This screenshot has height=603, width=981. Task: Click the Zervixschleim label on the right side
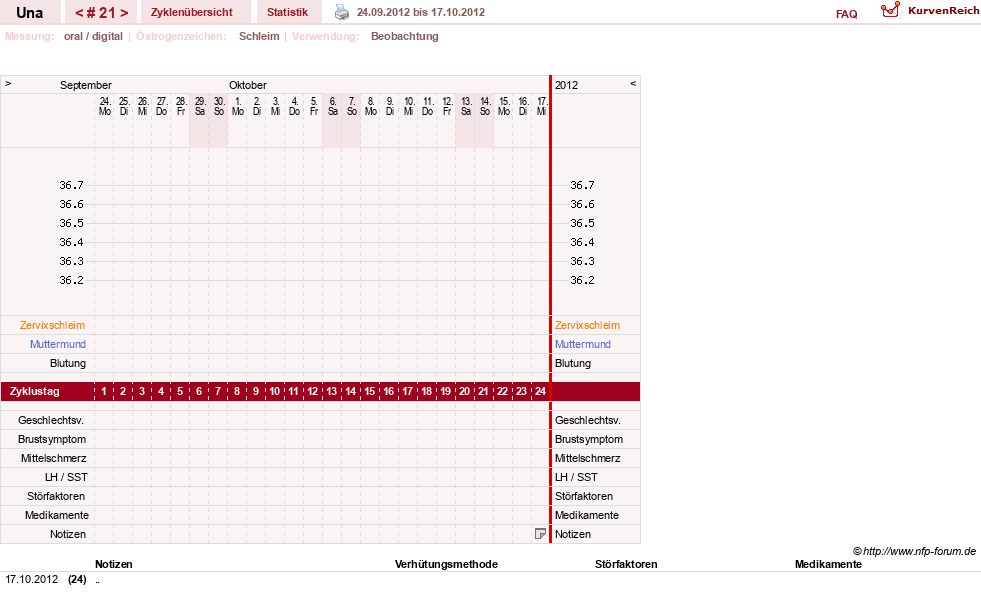[x=587, y=325]
